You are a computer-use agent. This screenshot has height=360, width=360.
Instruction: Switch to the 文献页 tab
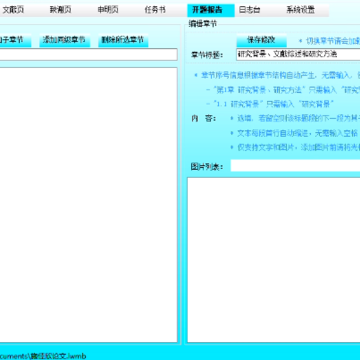(x=13, y=10)
